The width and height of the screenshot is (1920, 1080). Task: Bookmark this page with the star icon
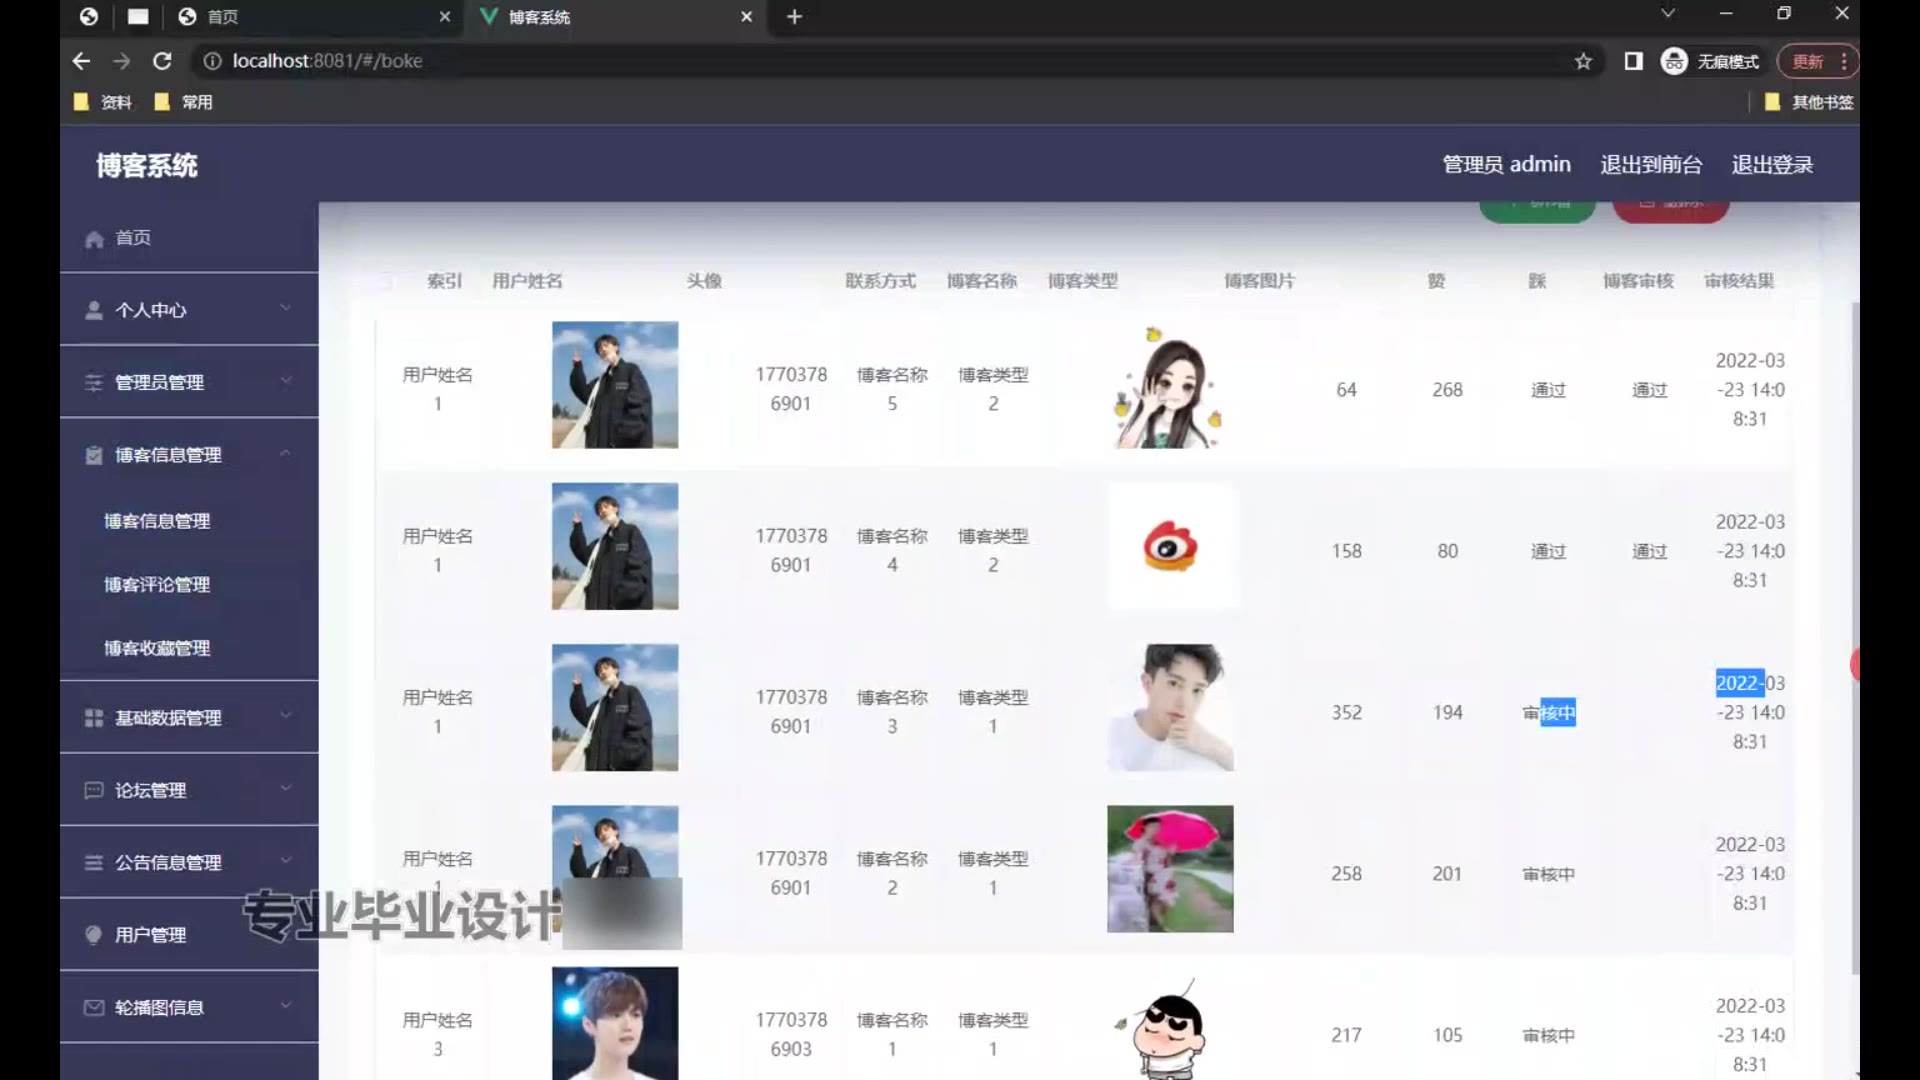(x=1583, y=61)
